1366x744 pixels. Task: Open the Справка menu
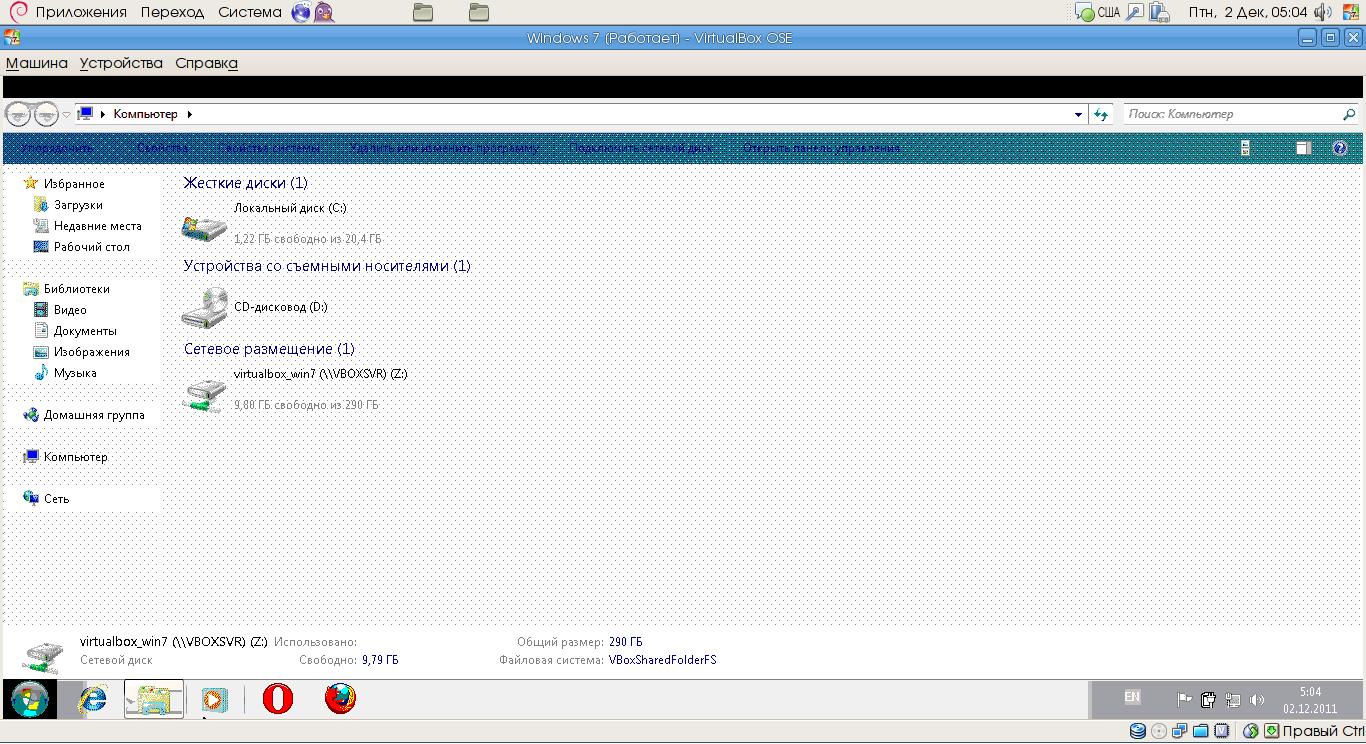206,63
